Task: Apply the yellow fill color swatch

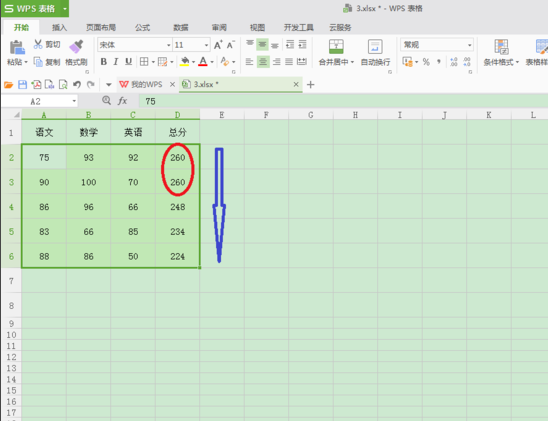Action: coord(185,62)
